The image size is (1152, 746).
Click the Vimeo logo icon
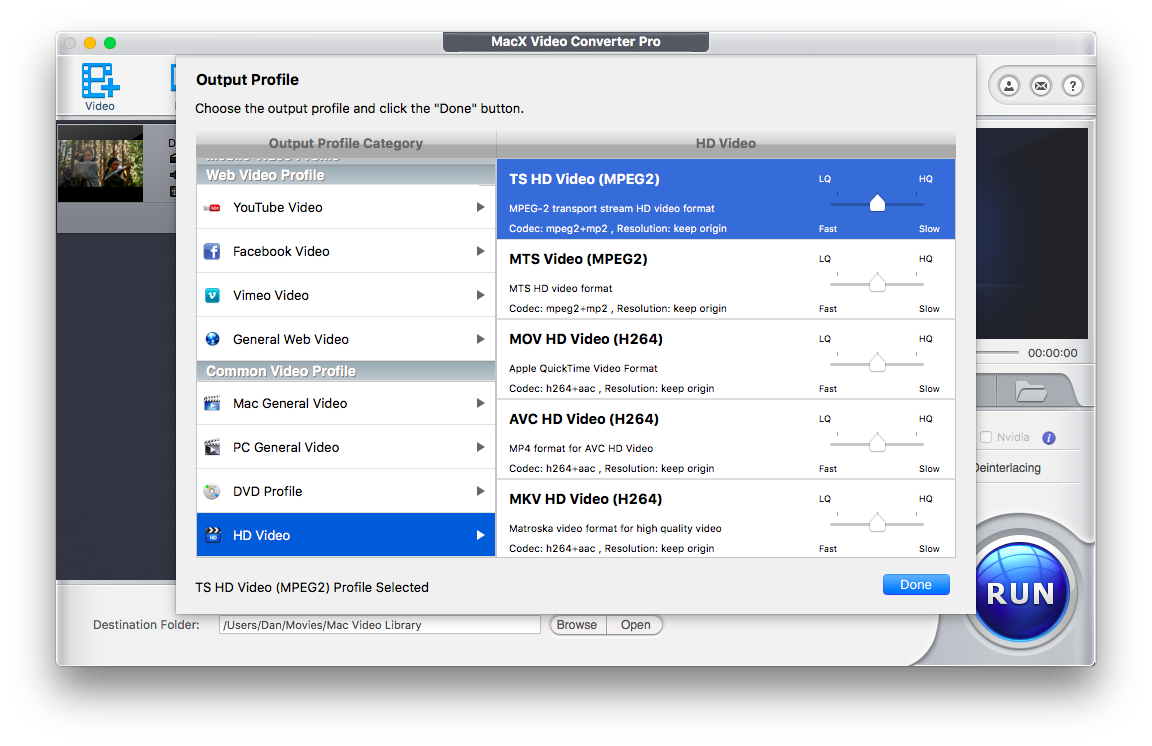pos(212,295)
